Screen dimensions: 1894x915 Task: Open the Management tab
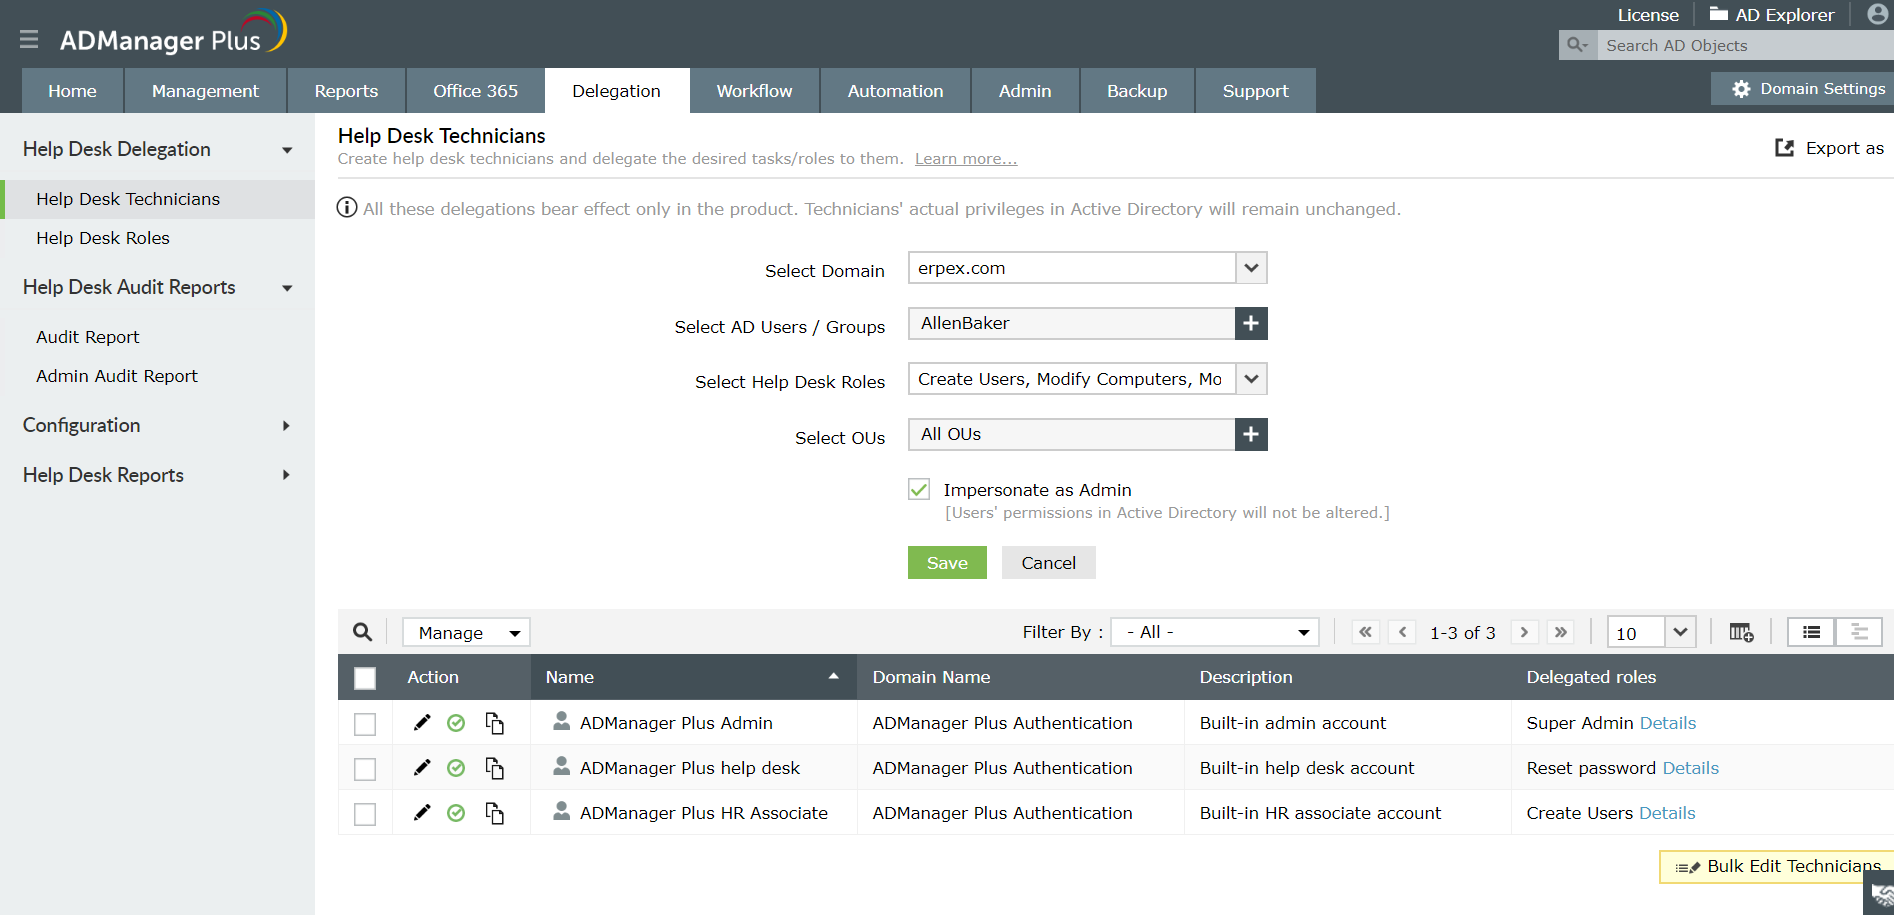tap(205, 91)
